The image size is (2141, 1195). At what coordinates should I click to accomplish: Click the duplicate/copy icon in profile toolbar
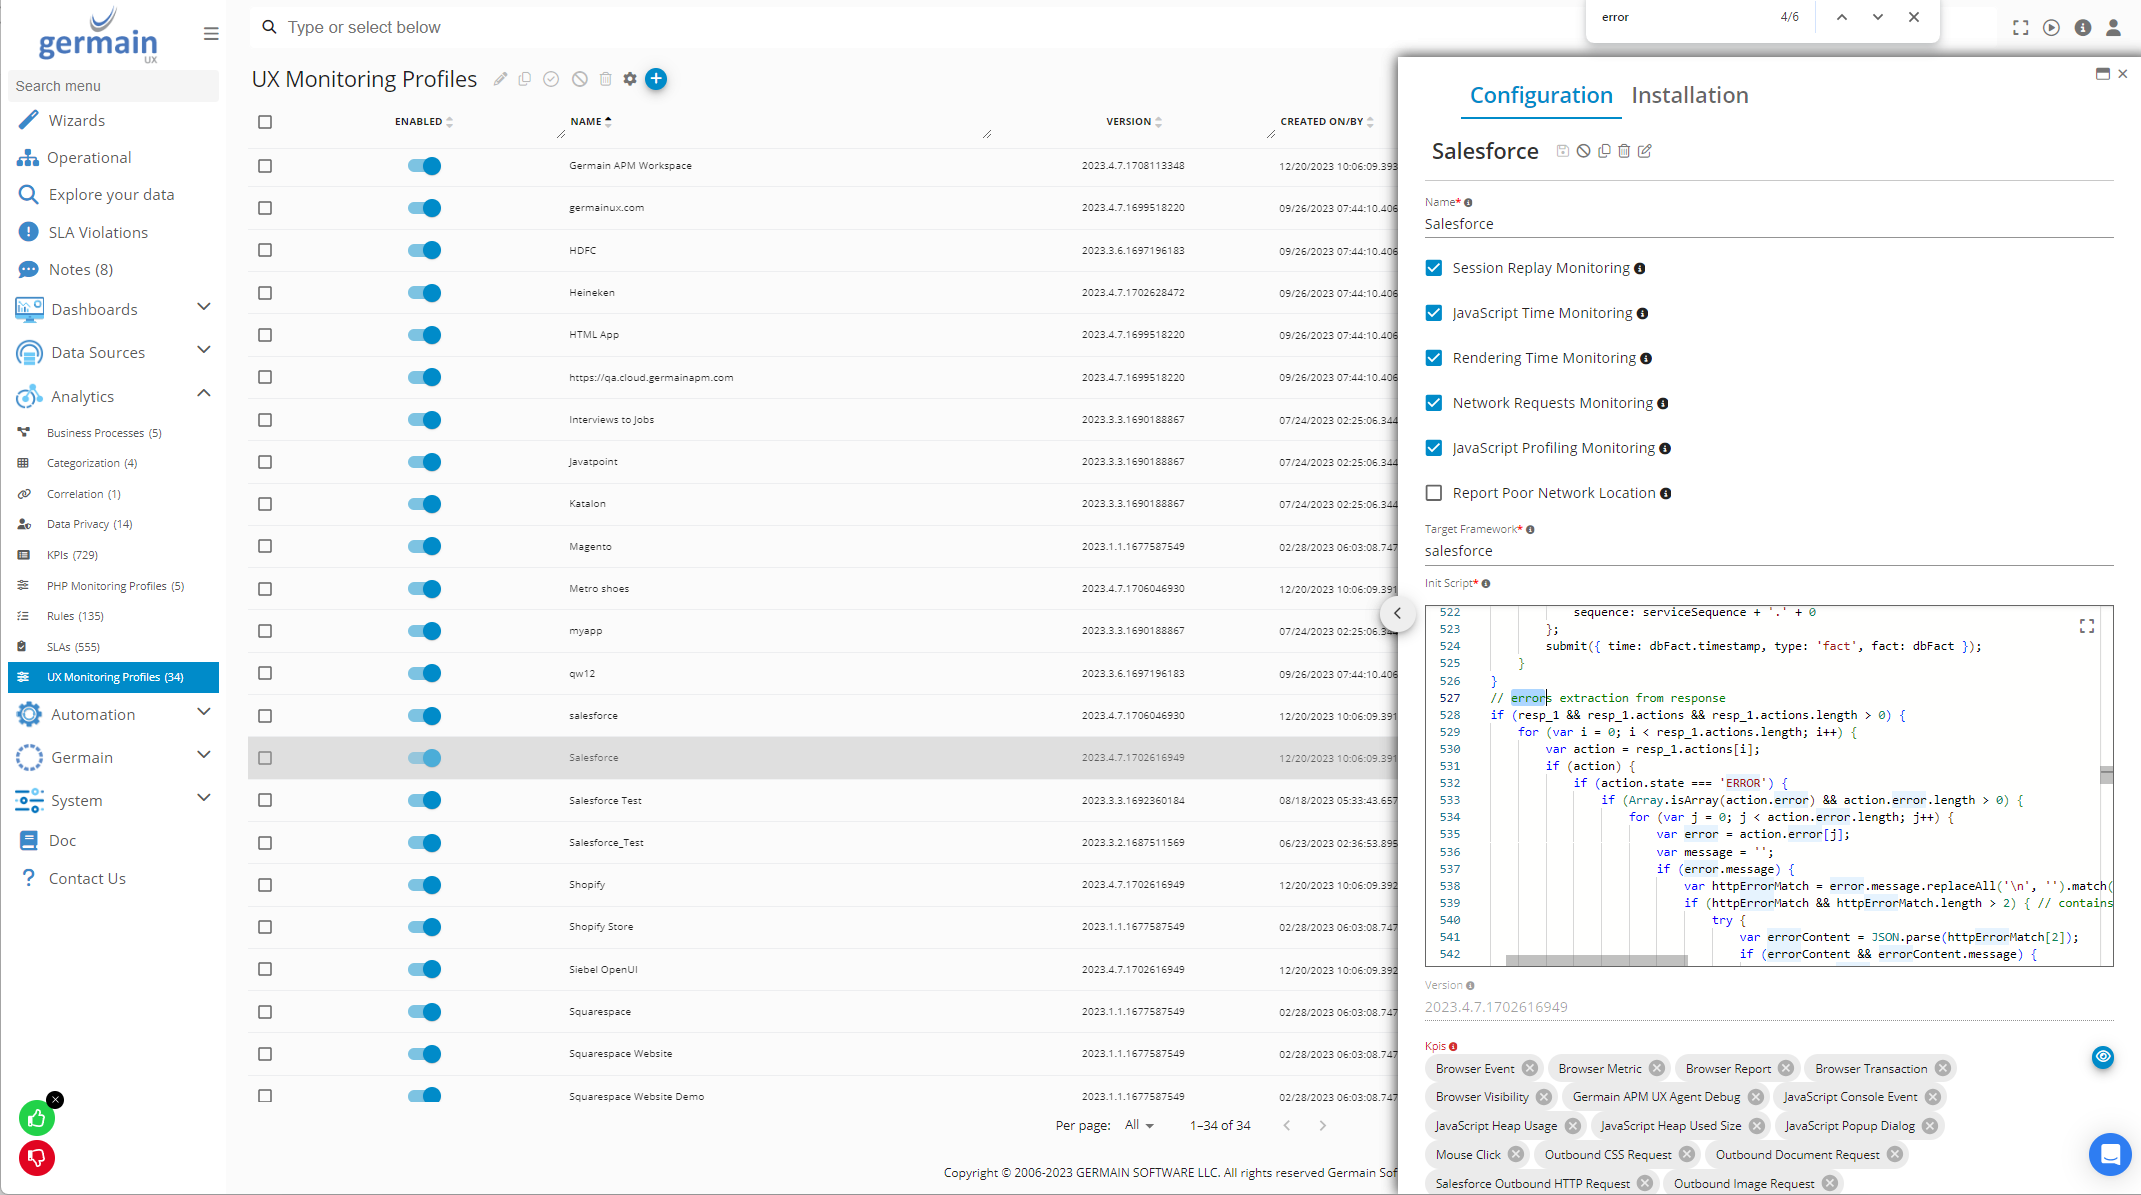pyautogui.click(x=1603, y=151)
